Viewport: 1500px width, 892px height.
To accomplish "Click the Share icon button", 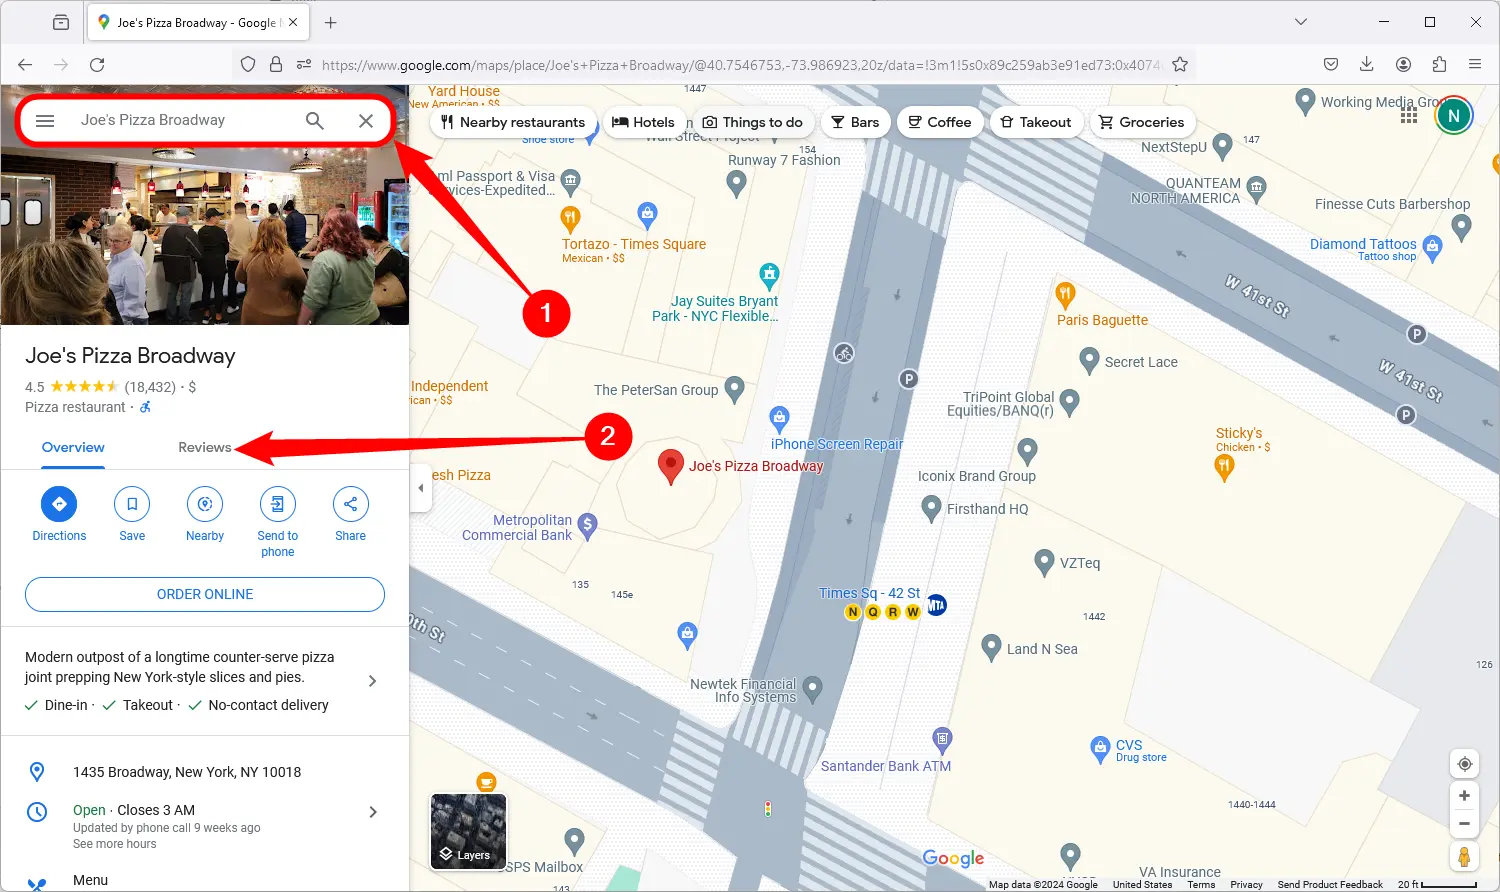I will (350, 504).
